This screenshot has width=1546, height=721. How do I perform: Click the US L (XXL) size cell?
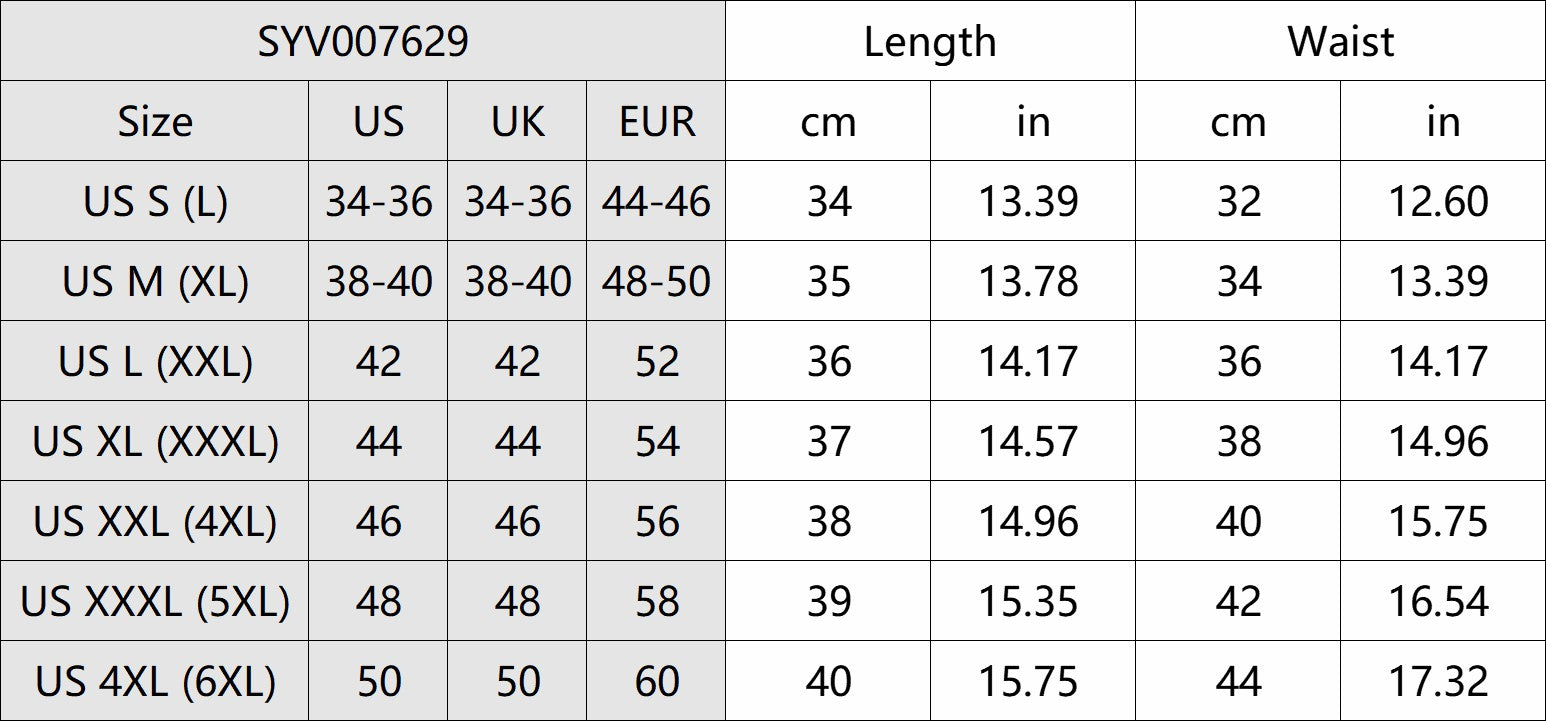[x=155, y=362]
